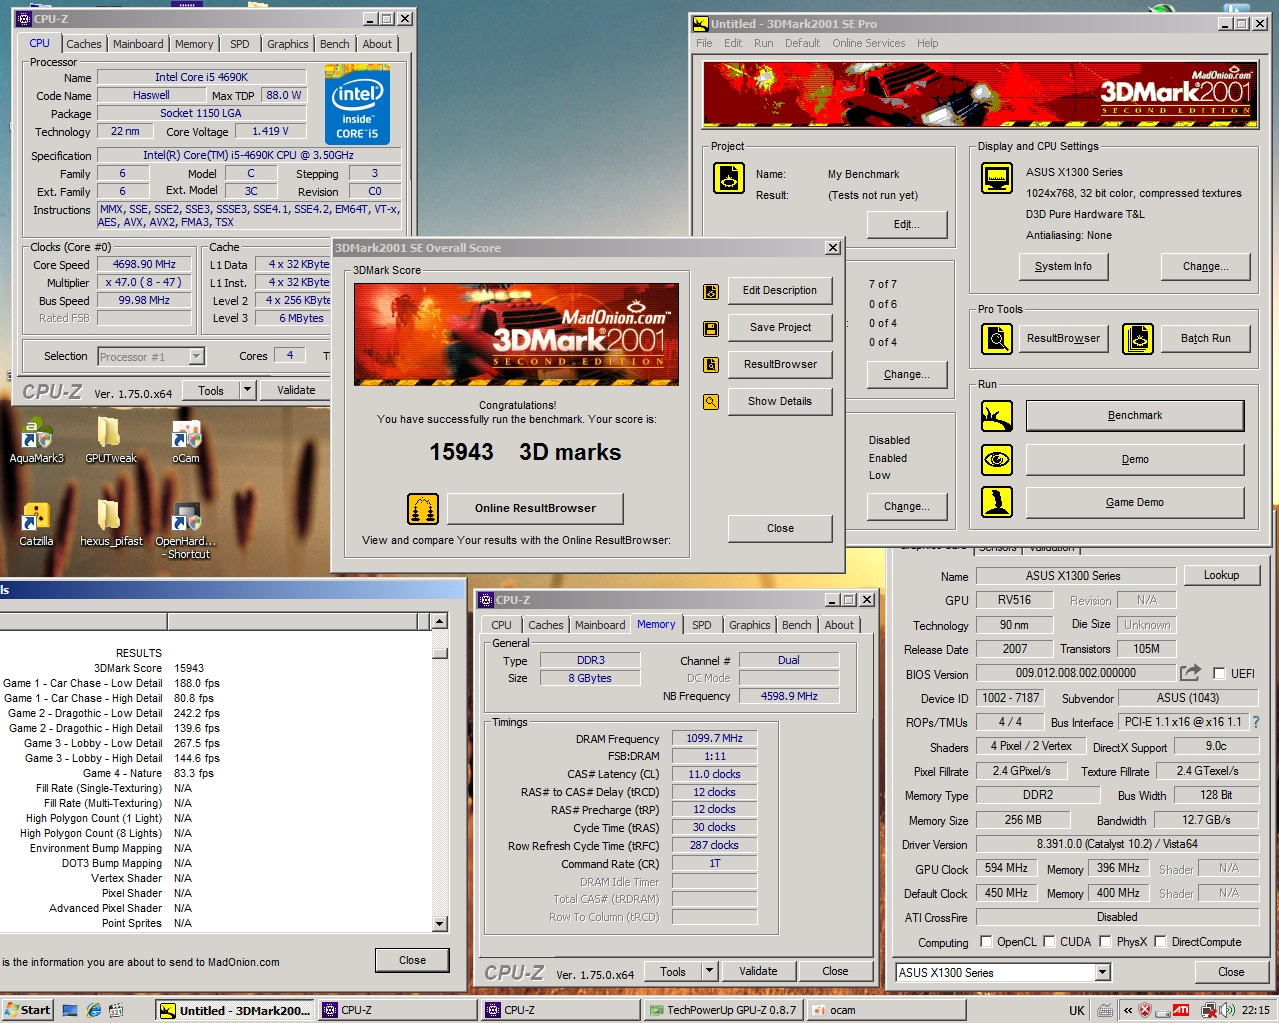Image resolution: width=1279 pixels, height=1023 pixels.
Task: Click Change... in Display and CPU Settings
Action: click(1205, 267)
